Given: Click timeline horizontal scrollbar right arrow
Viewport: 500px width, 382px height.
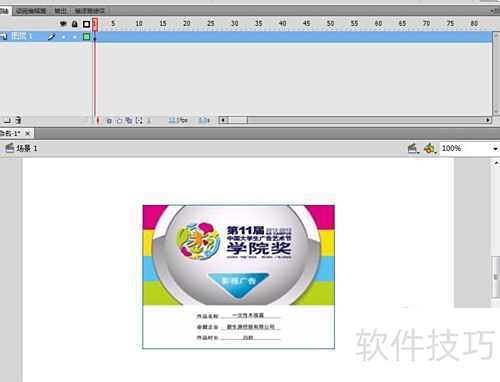Looking at the screenshot, I should 488,120.
